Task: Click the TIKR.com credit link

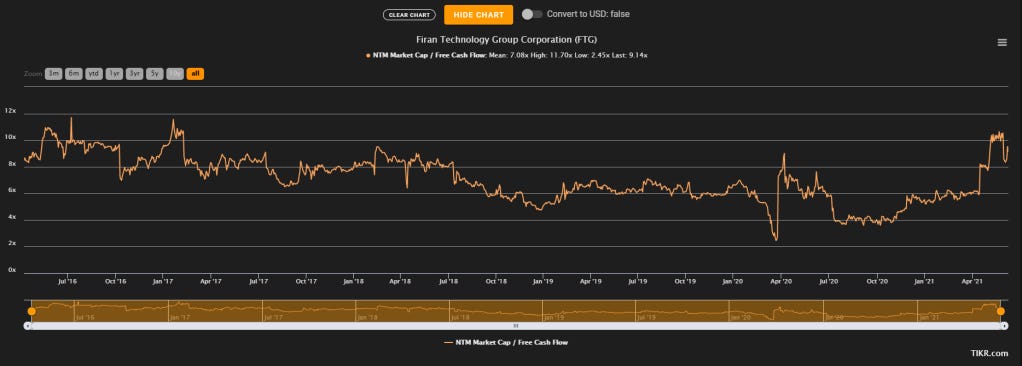Action: (x=989, y=354)
